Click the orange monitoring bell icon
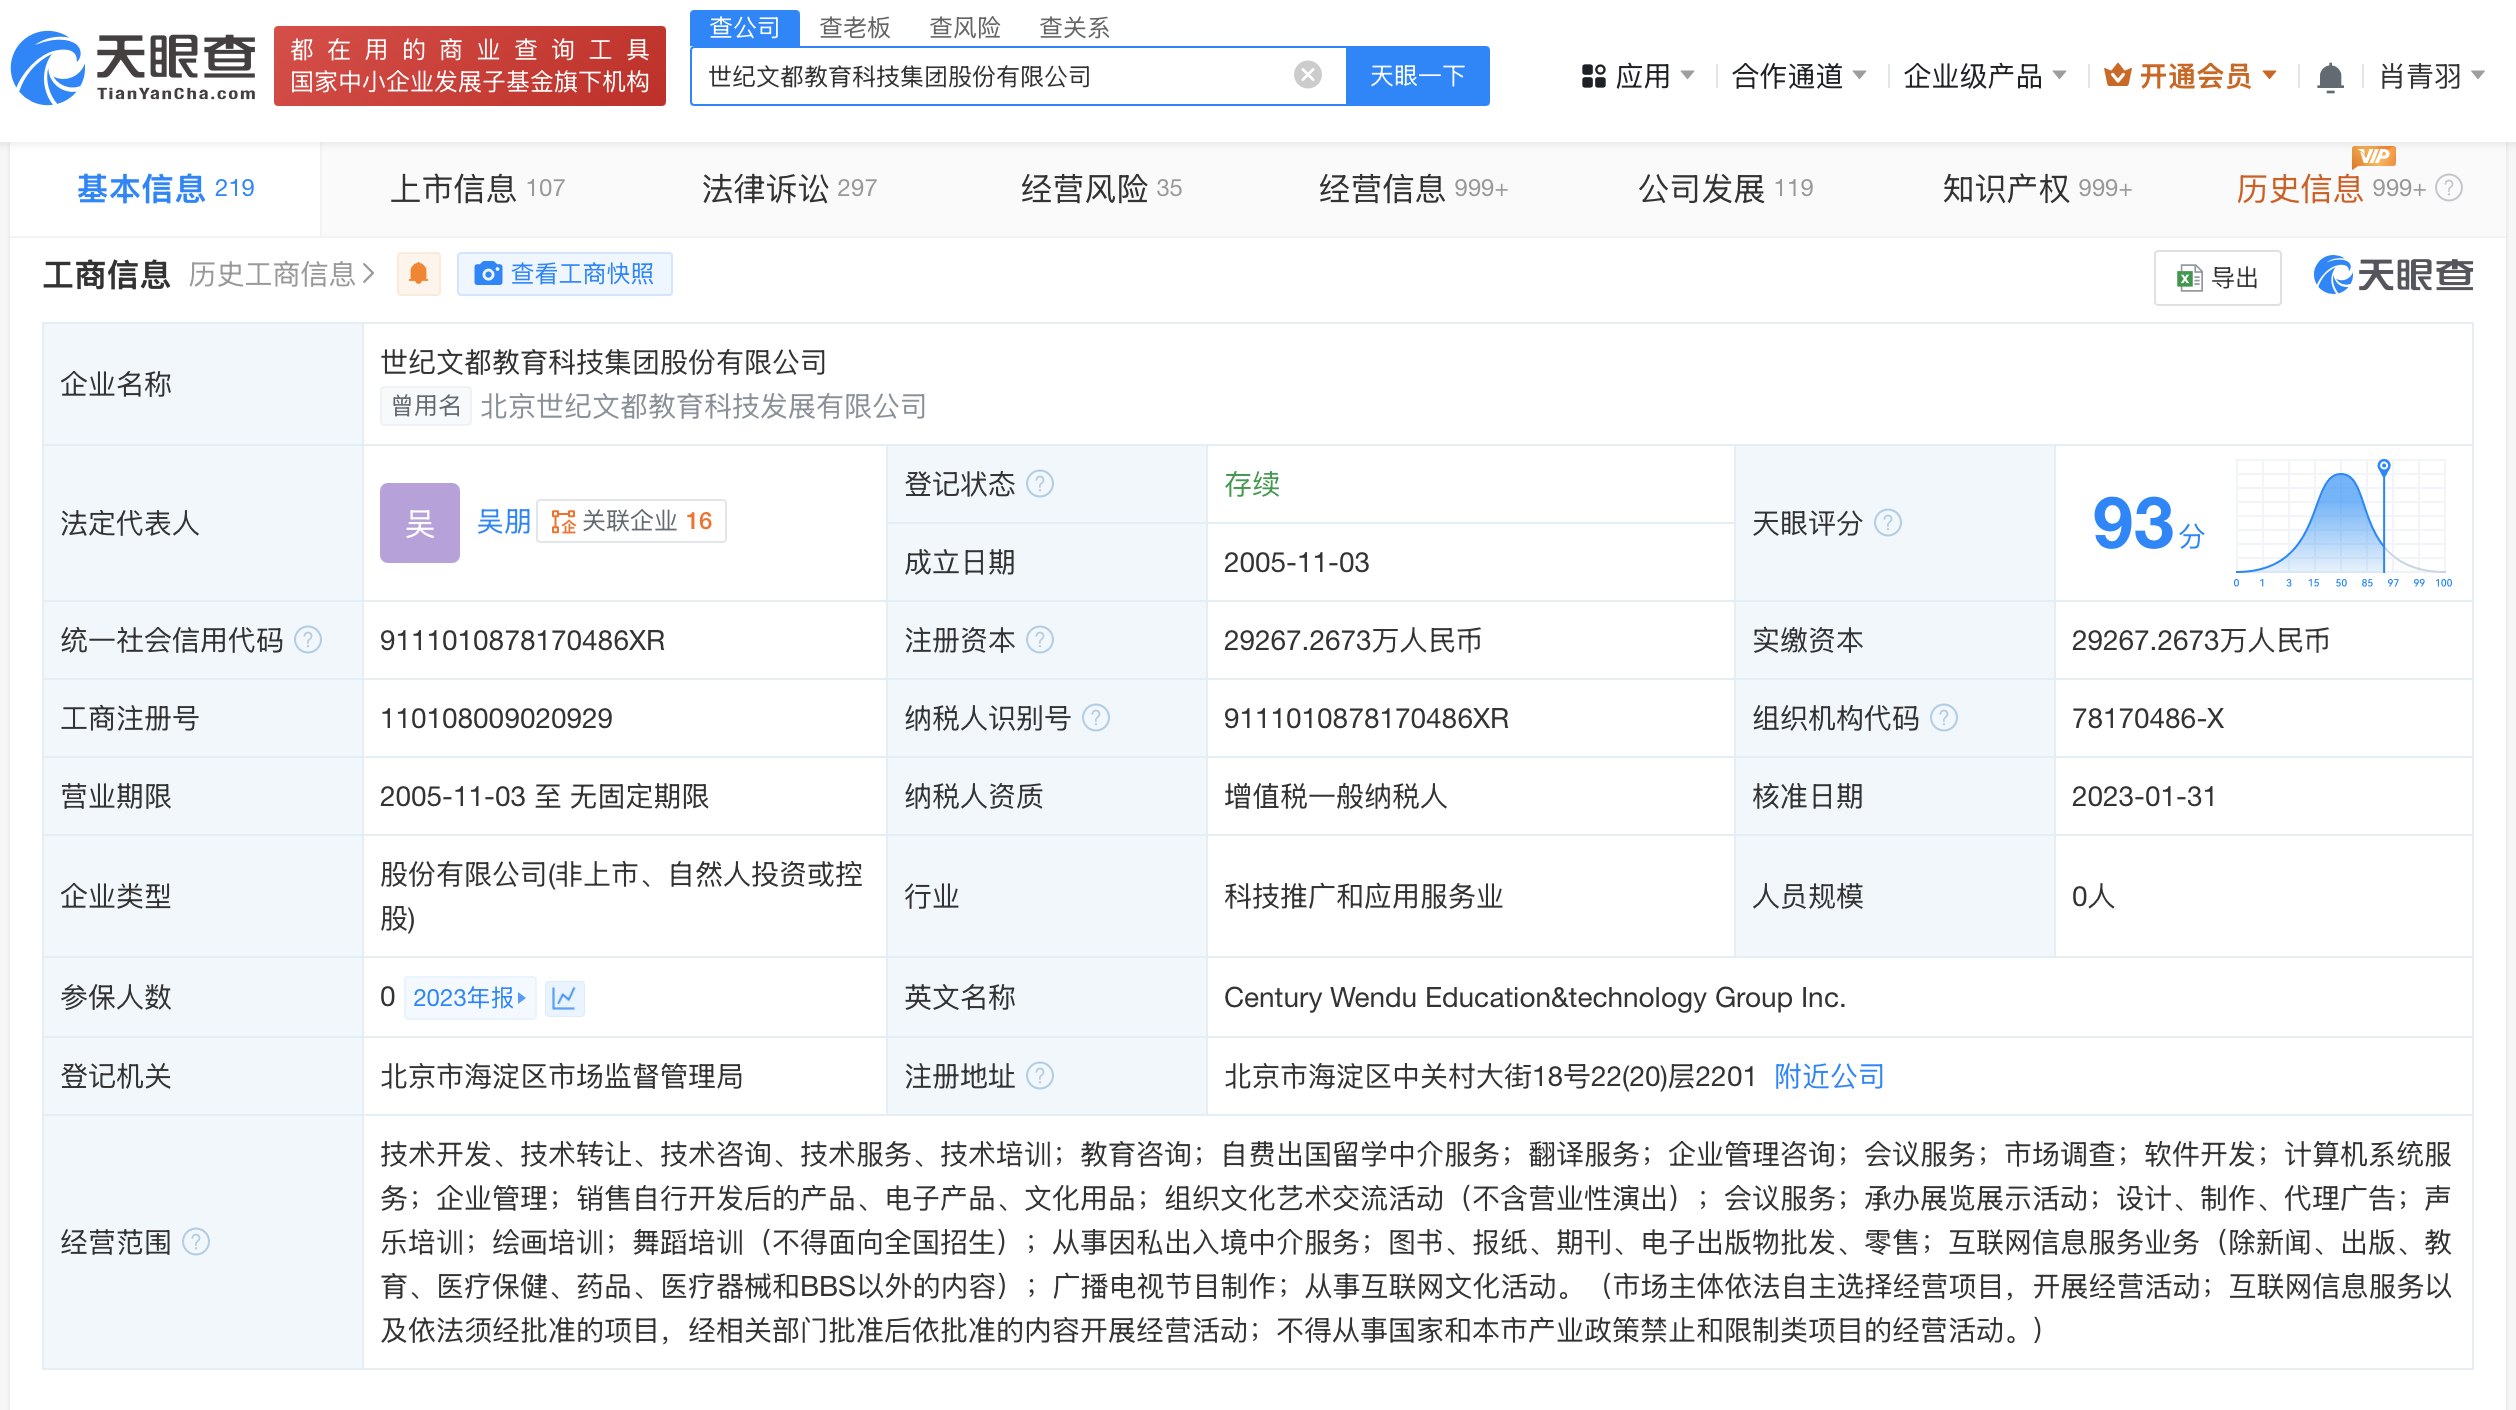This screenshot has height=1410, width=2516. point(418,274)
